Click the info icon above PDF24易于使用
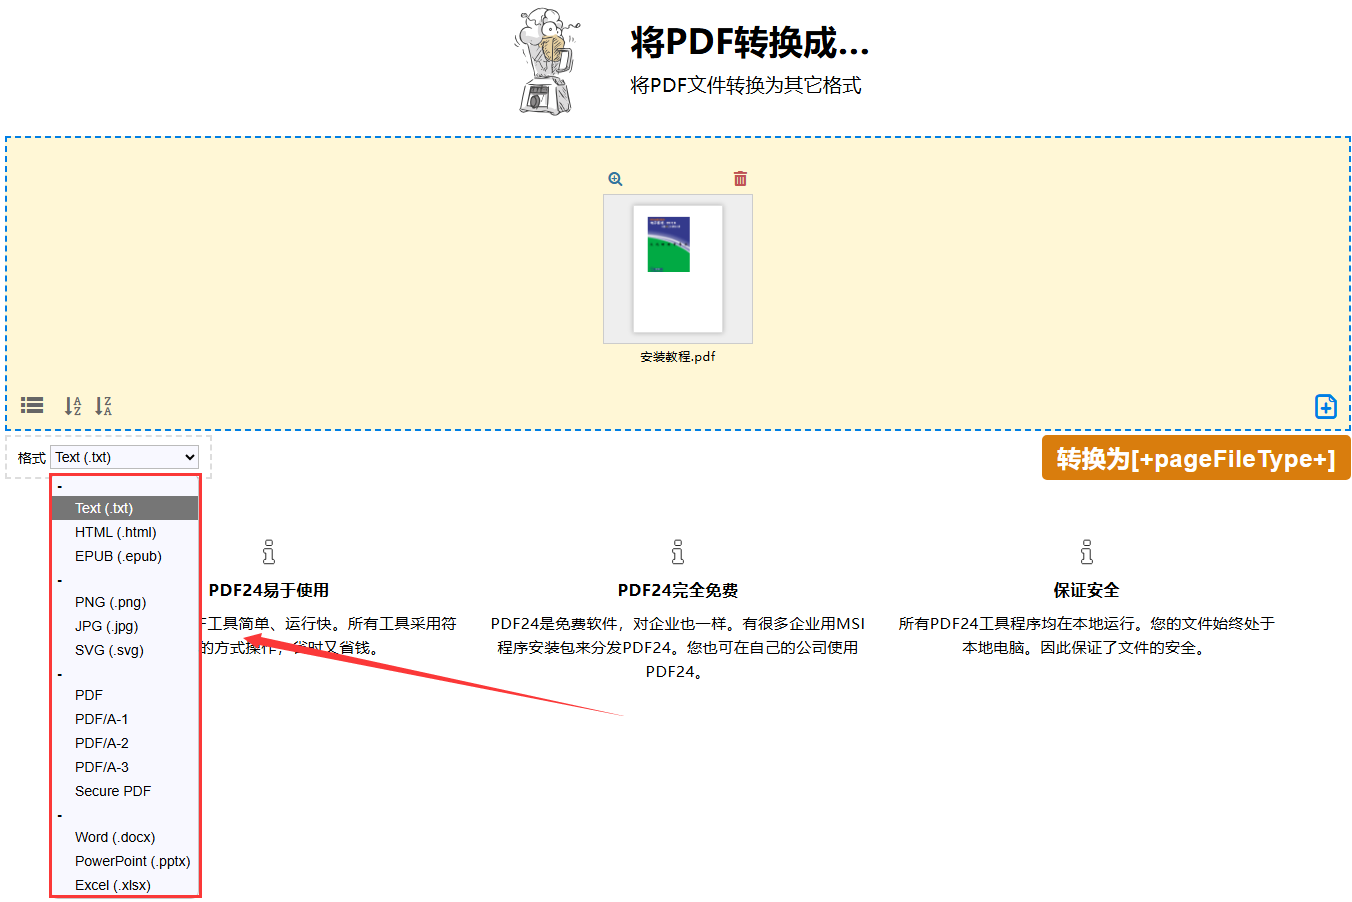Viewport: 1352px width, 902px height. click(x=268, y=552)
